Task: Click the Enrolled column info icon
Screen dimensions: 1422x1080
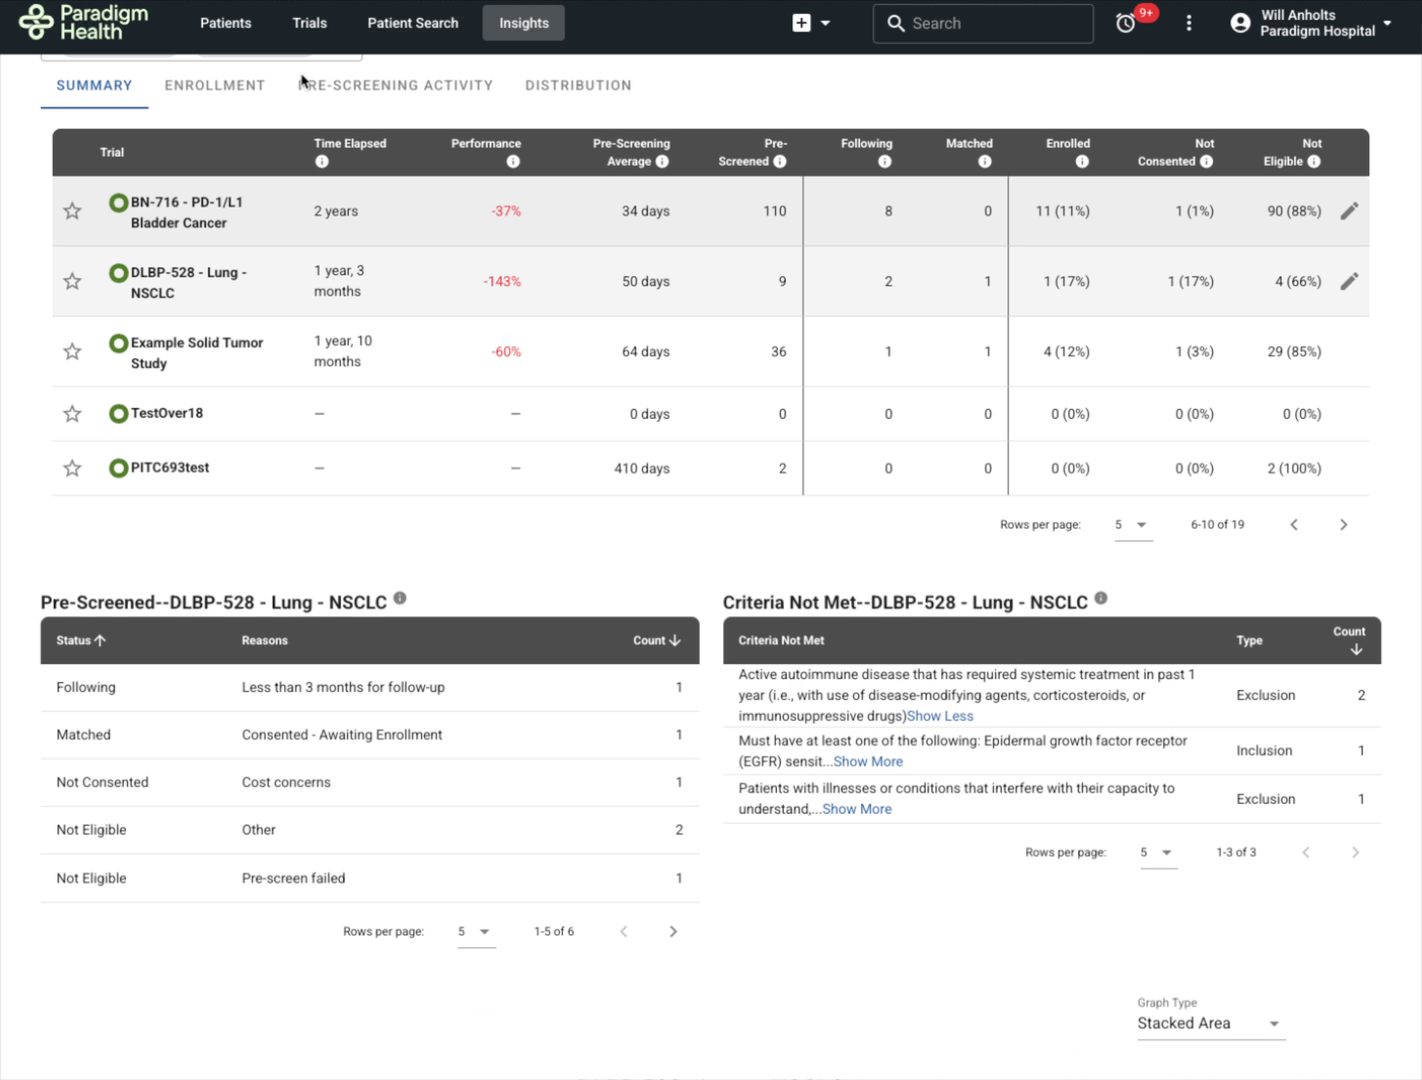Action: point(1082,161)
